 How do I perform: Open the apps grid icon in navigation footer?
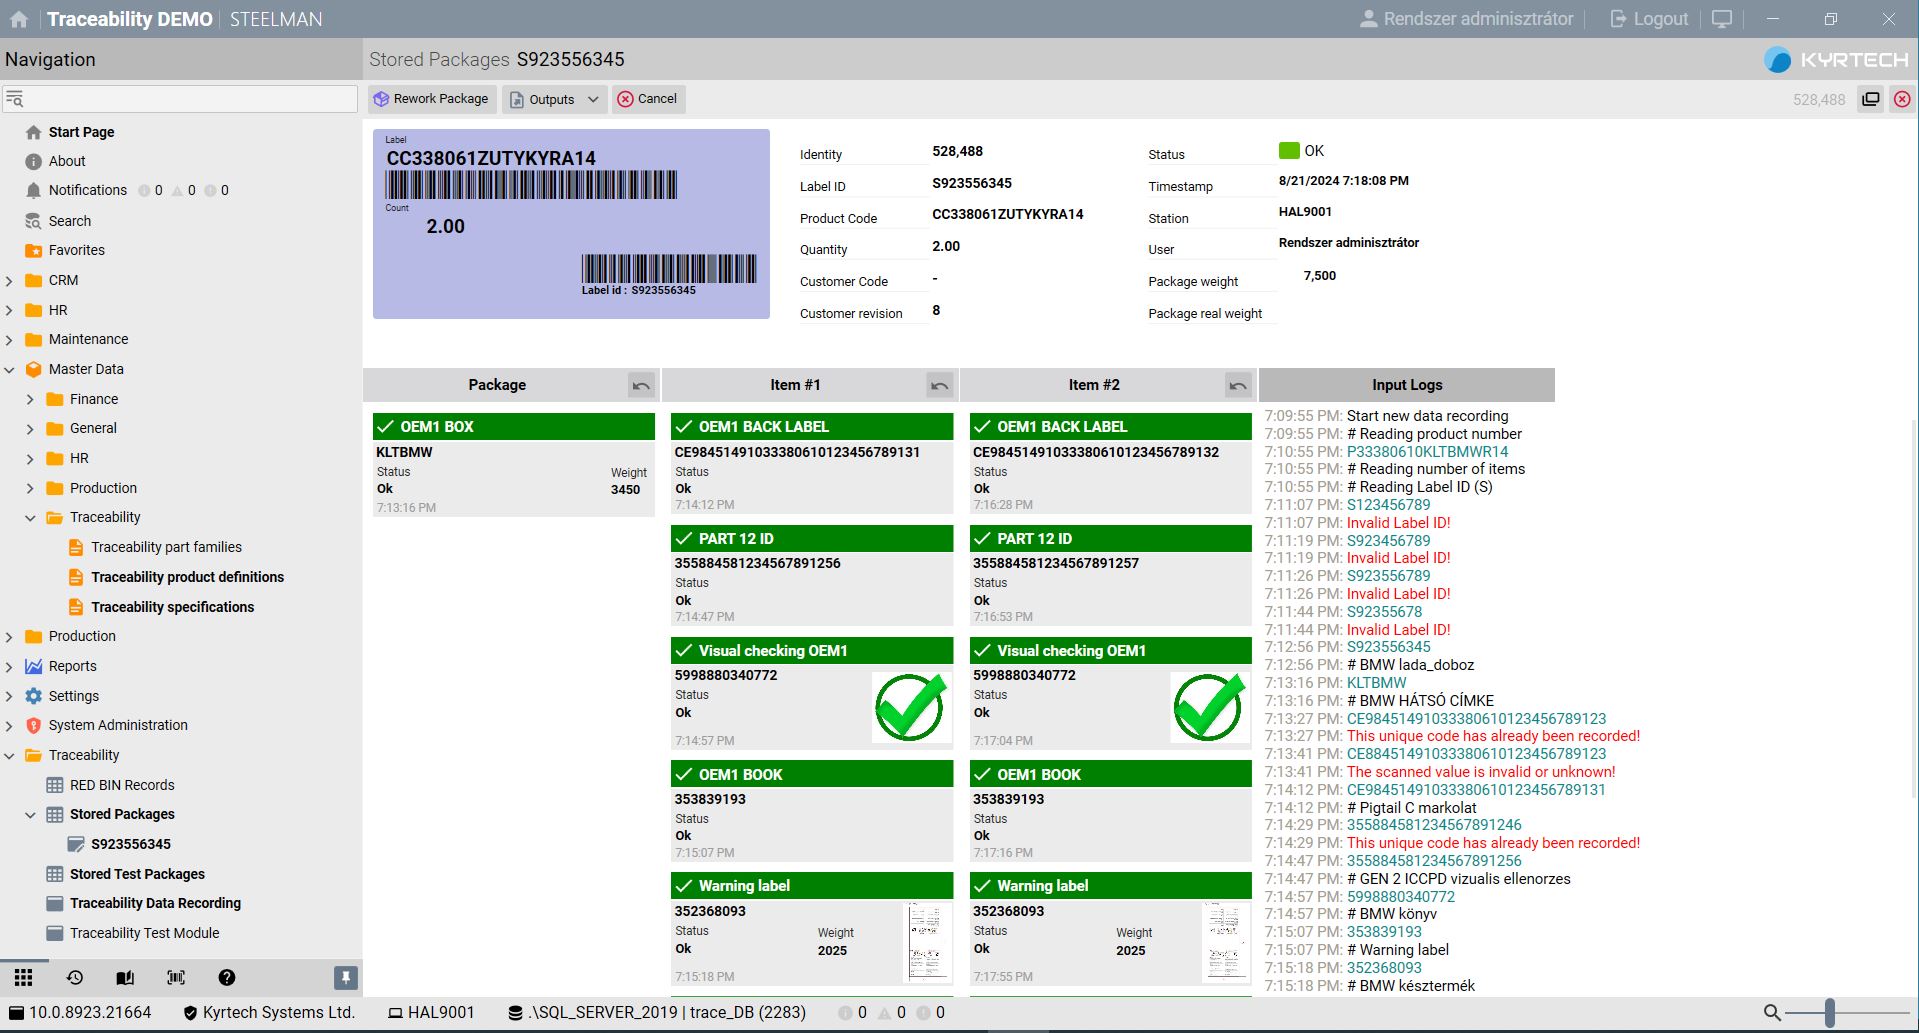(x=24, y=977)
